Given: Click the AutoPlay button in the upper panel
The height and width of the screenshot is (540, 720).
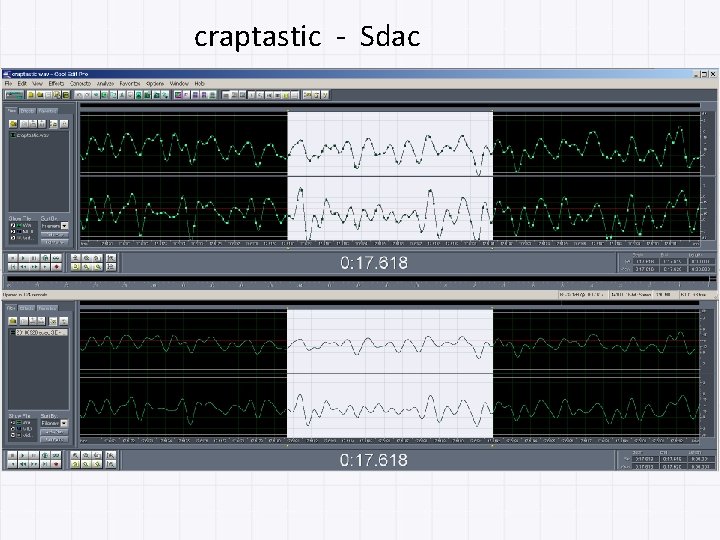Looking at the screenshot, I should coord(54,235).
